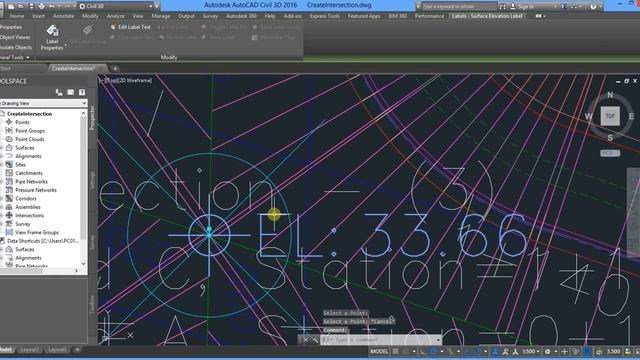Toggle grid display in status bar
Image resolution: width=640 pixels, height=360 pixels.
[x=395, y=351]
